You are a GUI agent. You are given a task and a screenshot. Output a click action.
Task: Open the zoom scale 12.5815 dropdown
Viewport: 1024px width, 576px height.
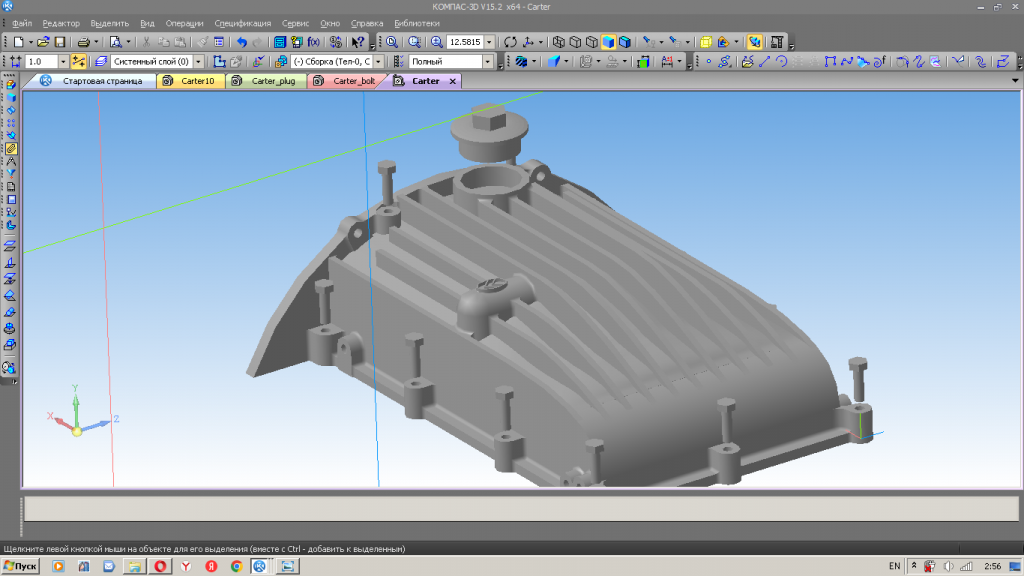489,42
